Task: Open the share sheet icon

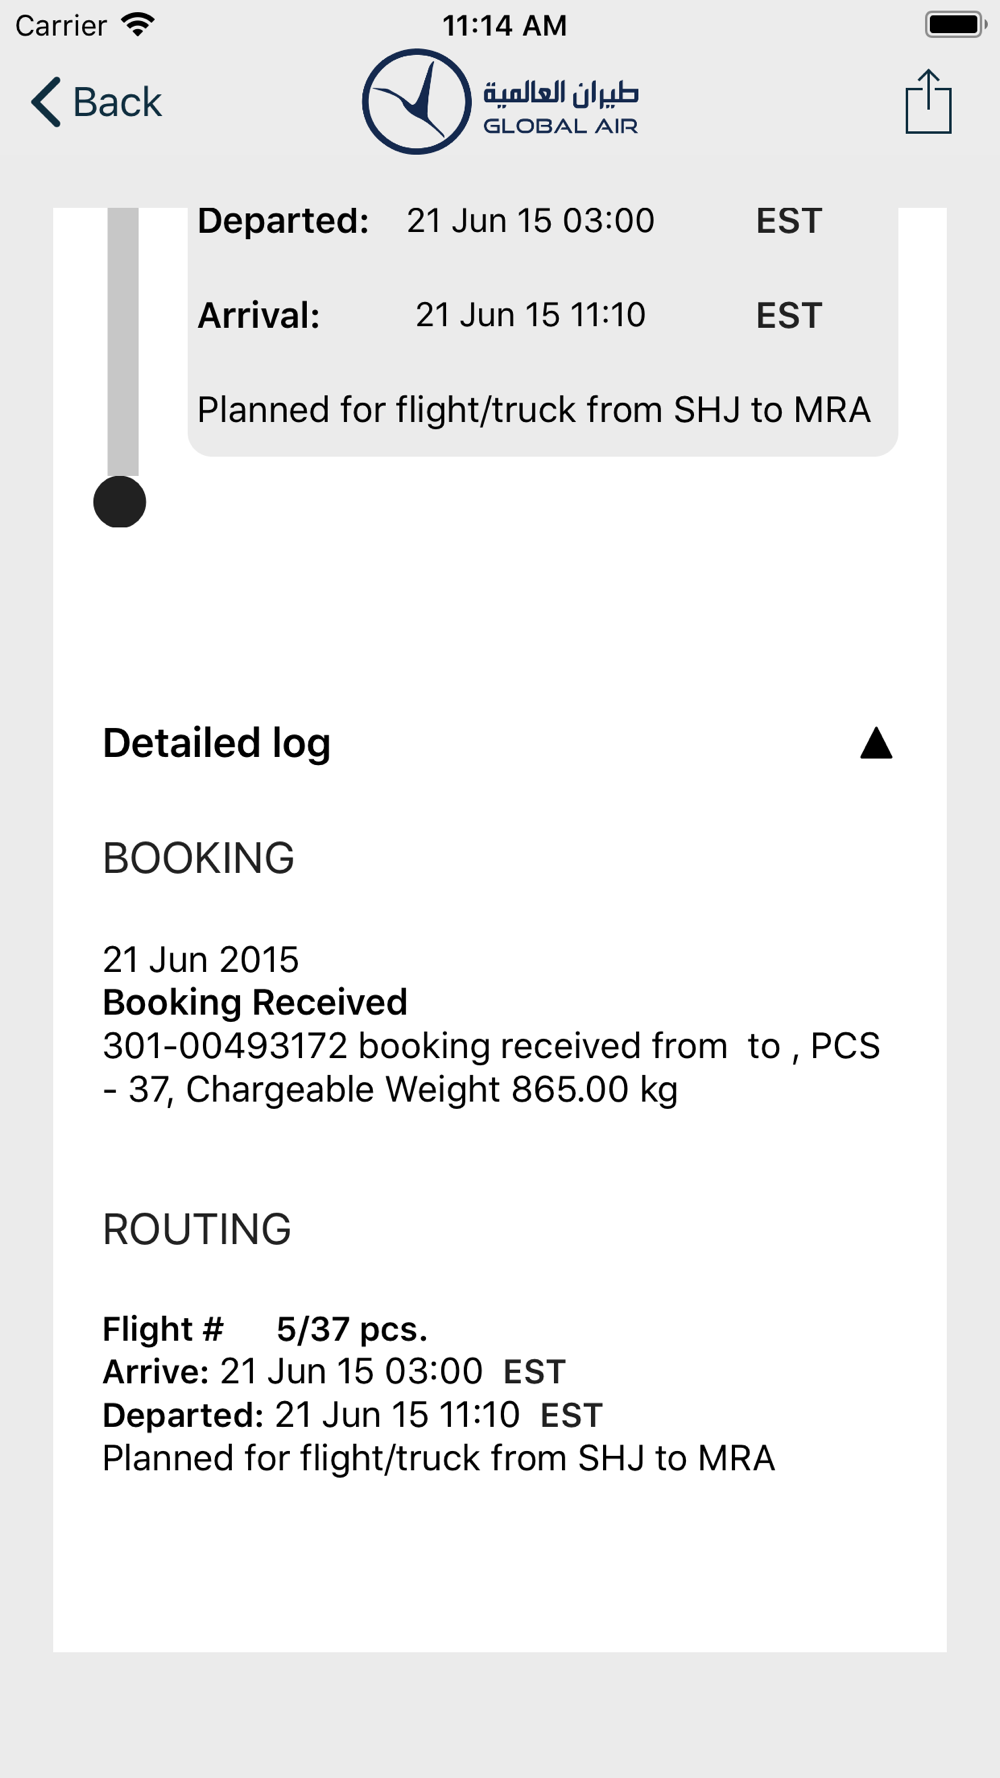Action: pyautogui.click(x=928, y=101)
